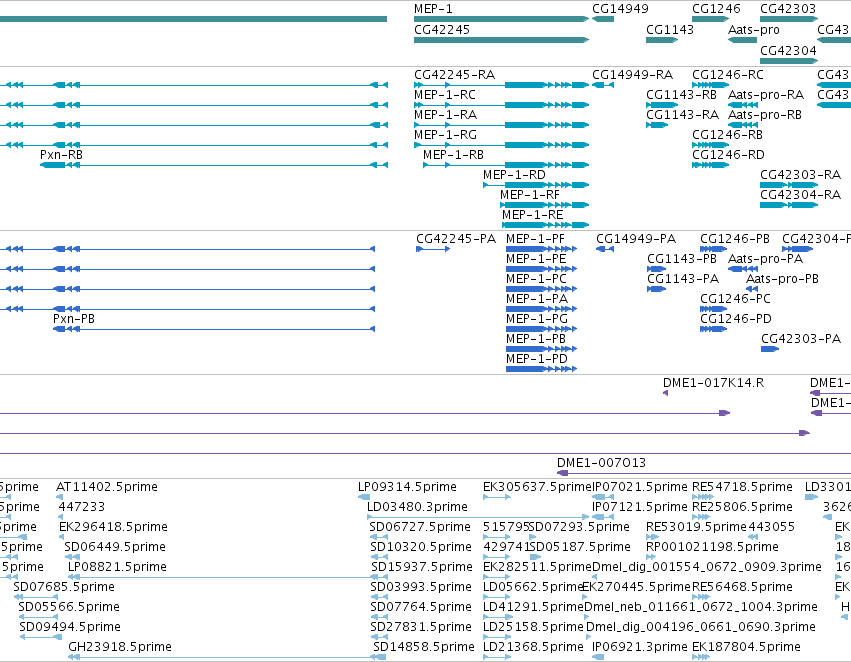Select protein label "CG14949-PA"

click(636, 239)
